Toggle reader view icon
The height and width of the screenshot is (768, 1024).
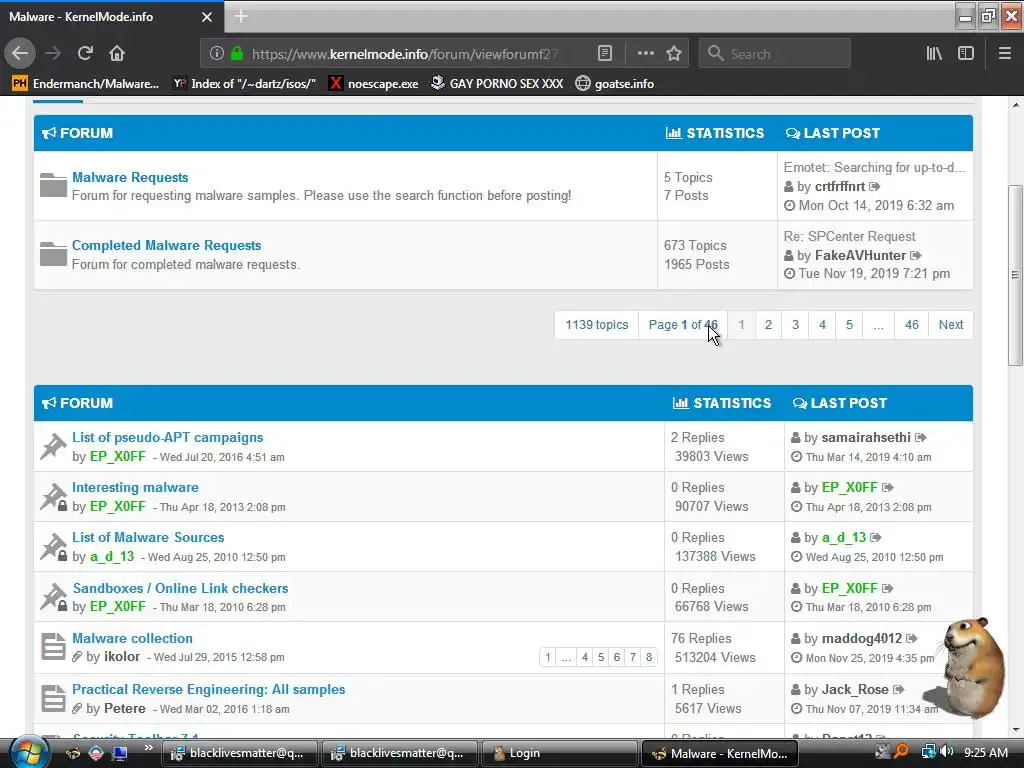(x=605, y=54)
